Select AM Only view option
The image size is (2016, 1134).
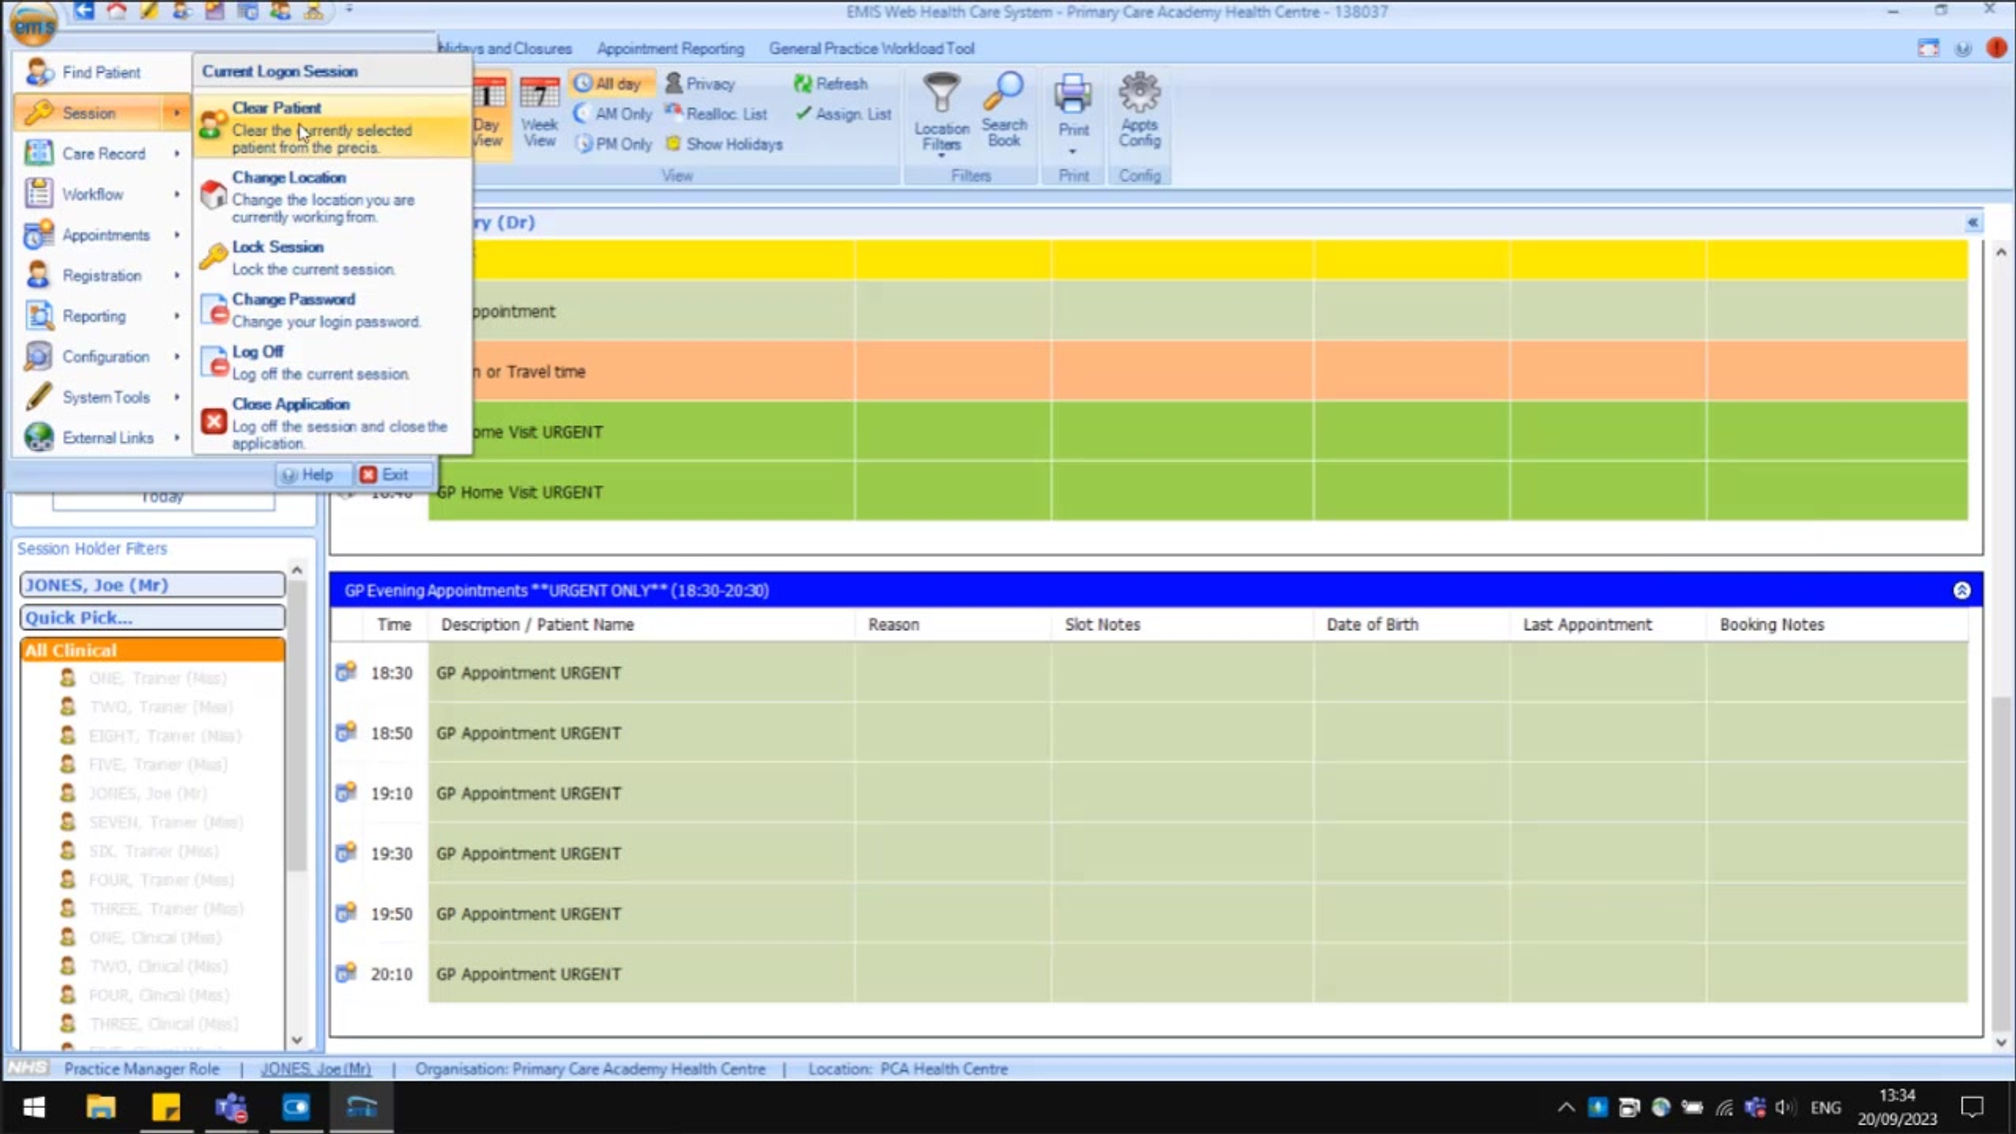pos(613,114)
